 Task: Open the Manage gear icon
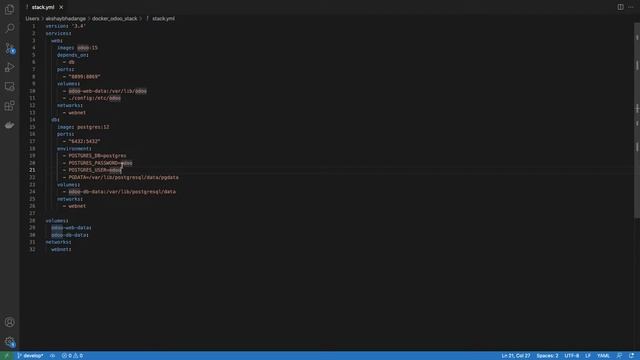point(9,342)
